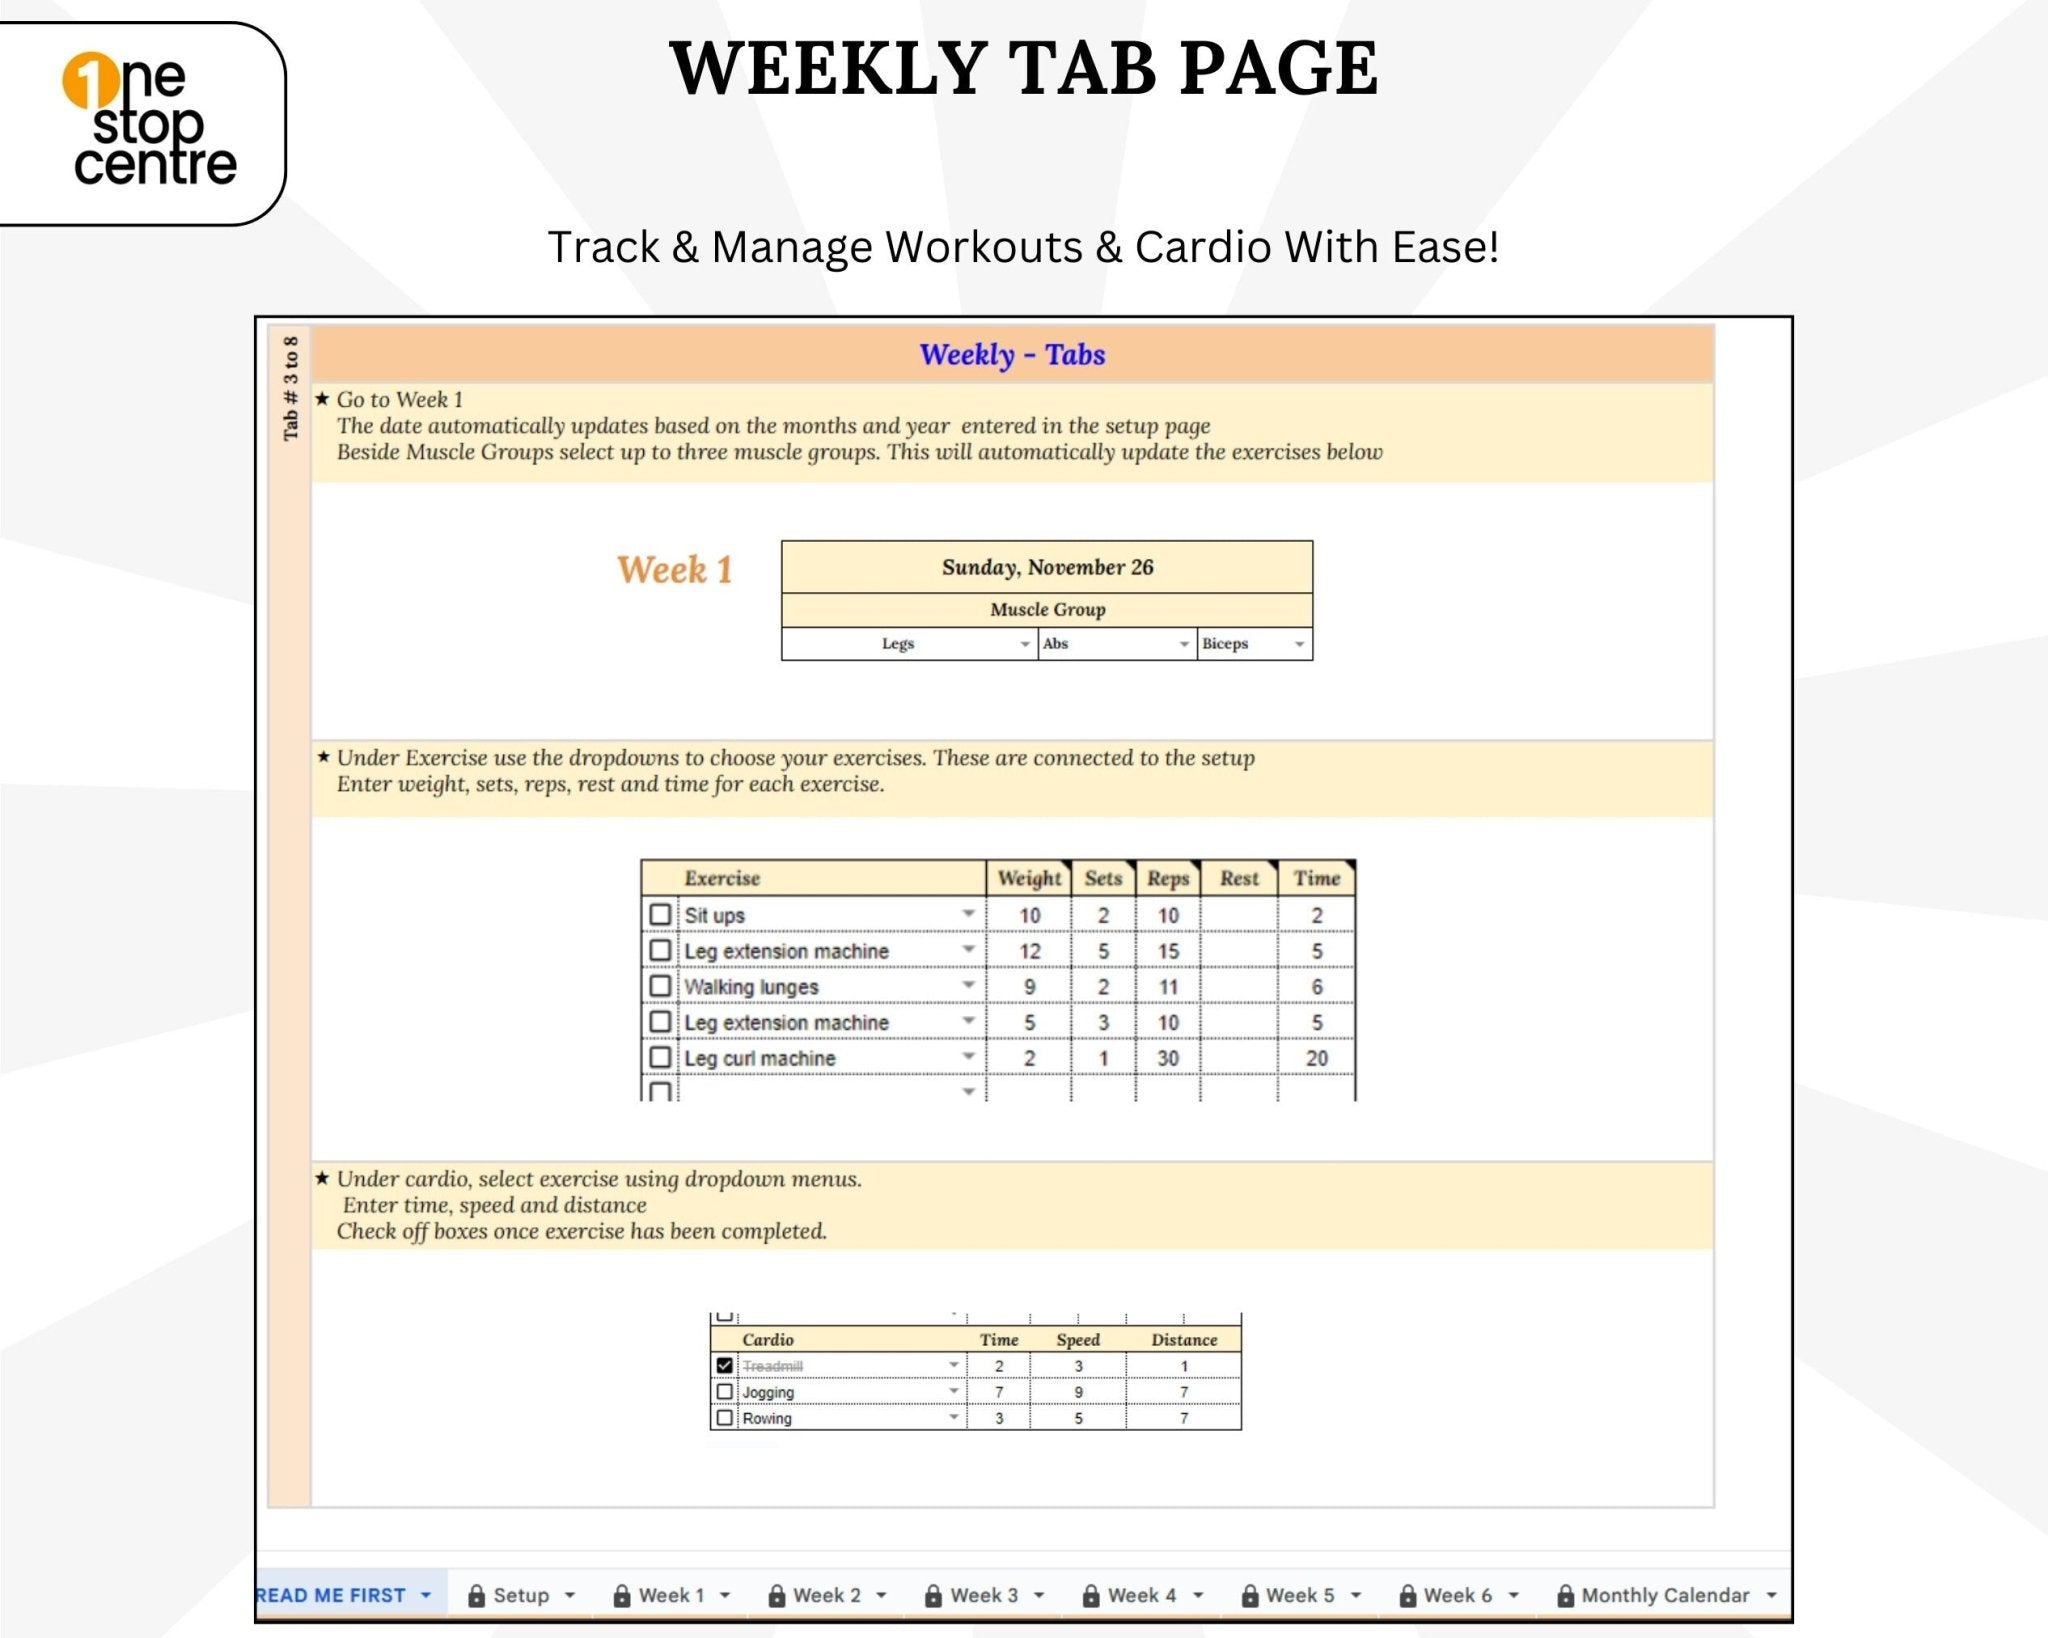Check off the Sit ups exercise
2048x1638 pixels.
click(658, 914)
